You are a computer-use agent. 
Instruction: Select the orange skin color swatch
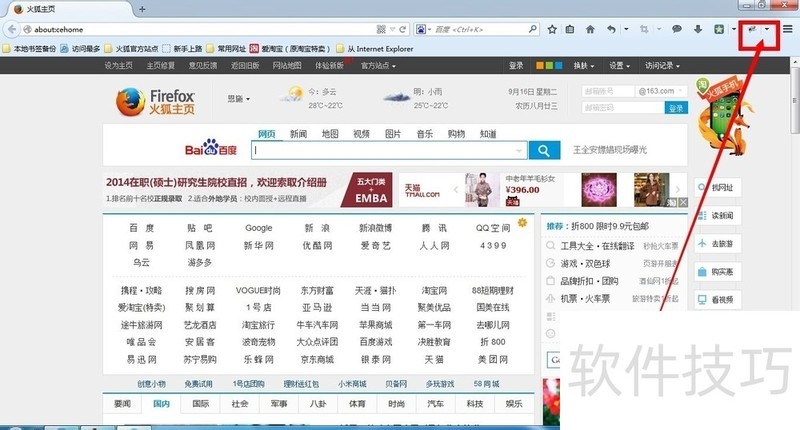[x=540, y=65]
